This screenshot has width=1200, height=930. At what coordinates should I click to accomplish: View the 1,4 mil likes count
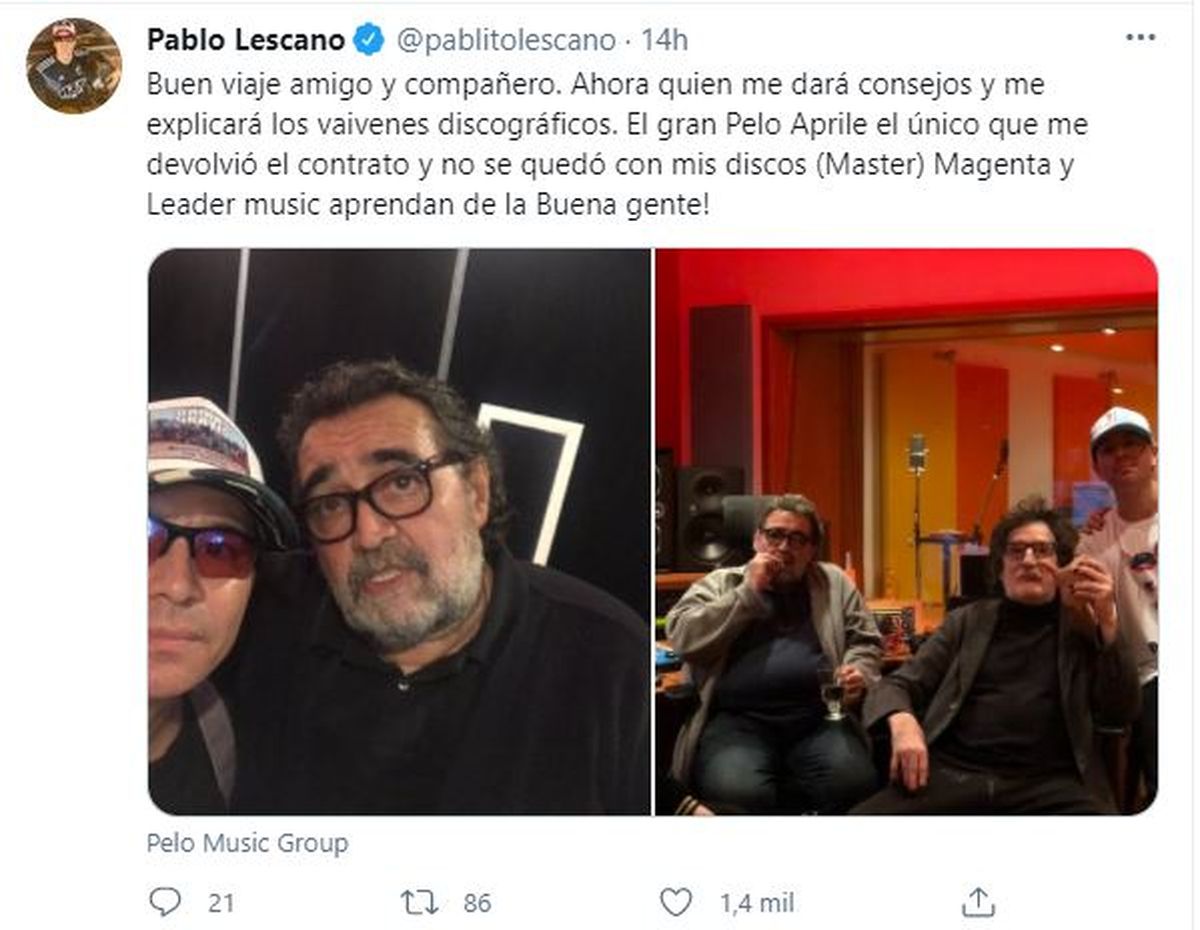756,903
